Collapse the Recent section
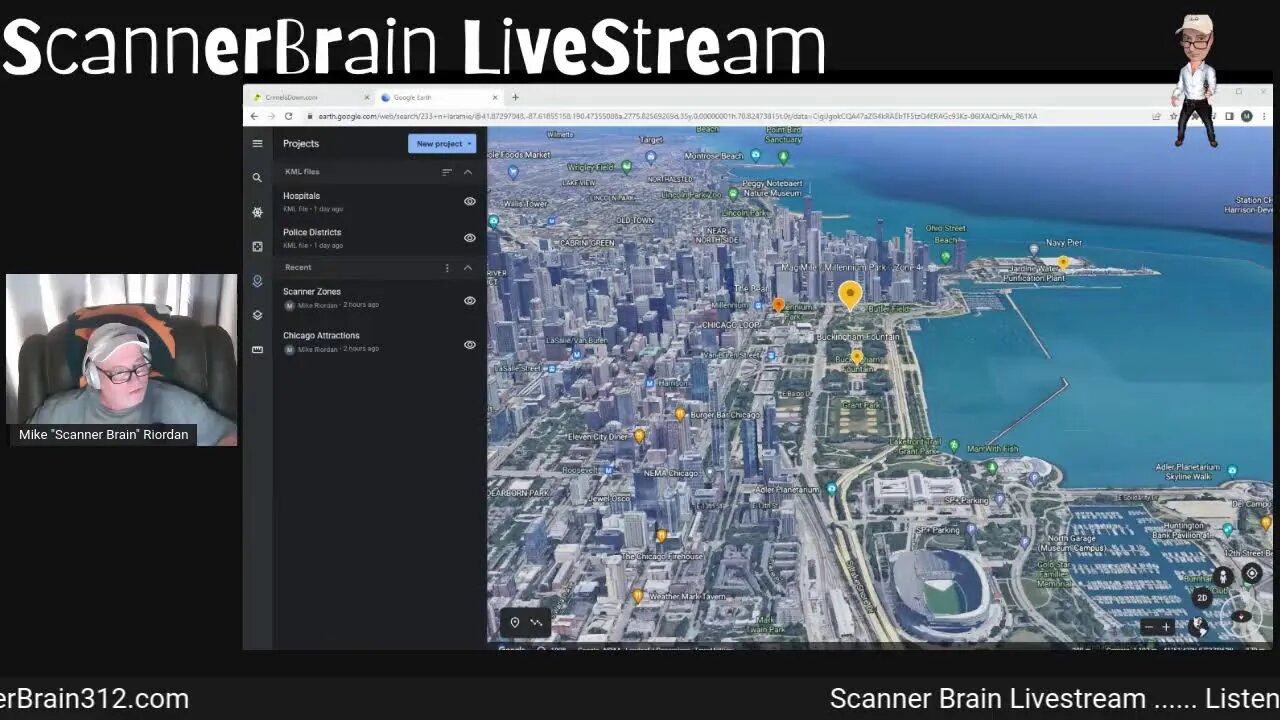This screenshot has width=1280, height=720. point(467,268)
